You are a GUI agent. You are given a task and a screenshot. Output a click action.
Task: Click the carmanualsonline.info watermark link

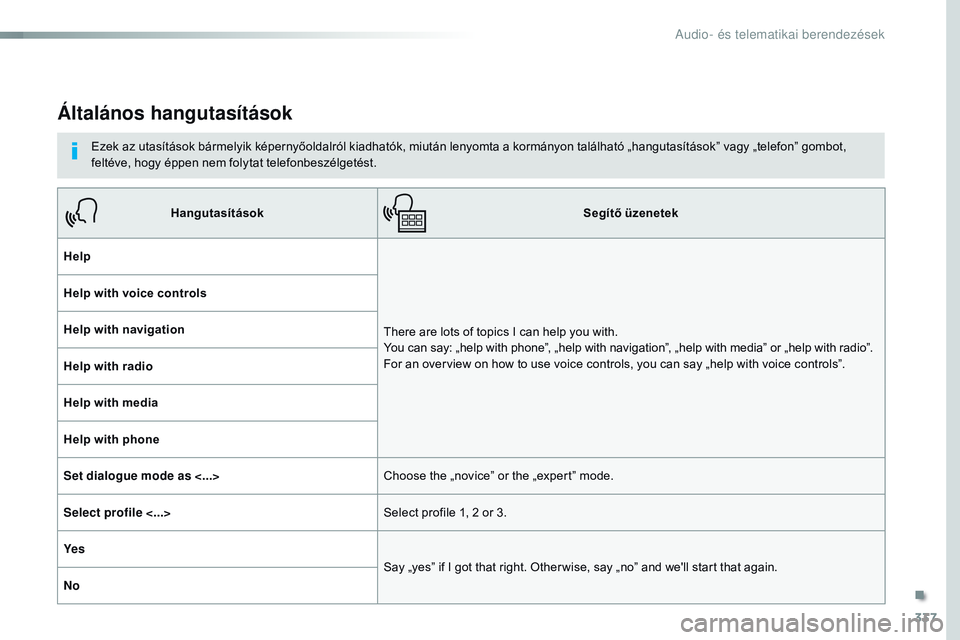point(811,623)
